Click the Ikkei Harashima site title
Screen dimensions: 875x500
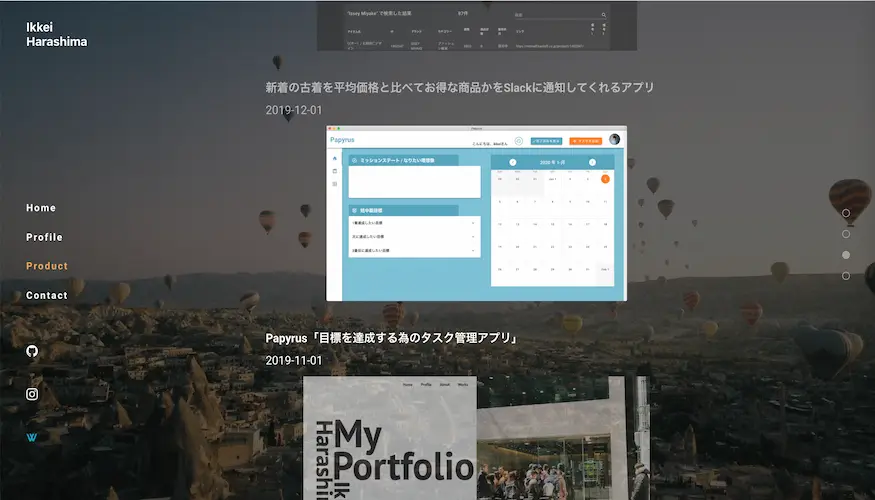(56, 35)
